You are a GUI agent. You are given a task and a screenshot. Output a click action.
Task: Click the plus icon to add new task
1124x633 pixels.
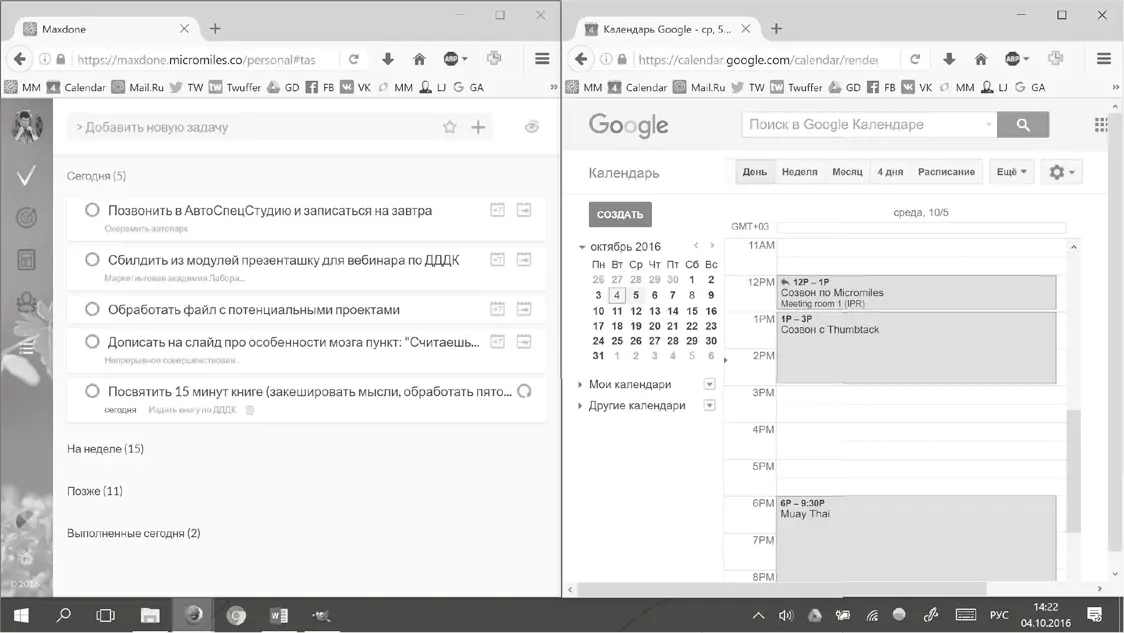[478, 127]
